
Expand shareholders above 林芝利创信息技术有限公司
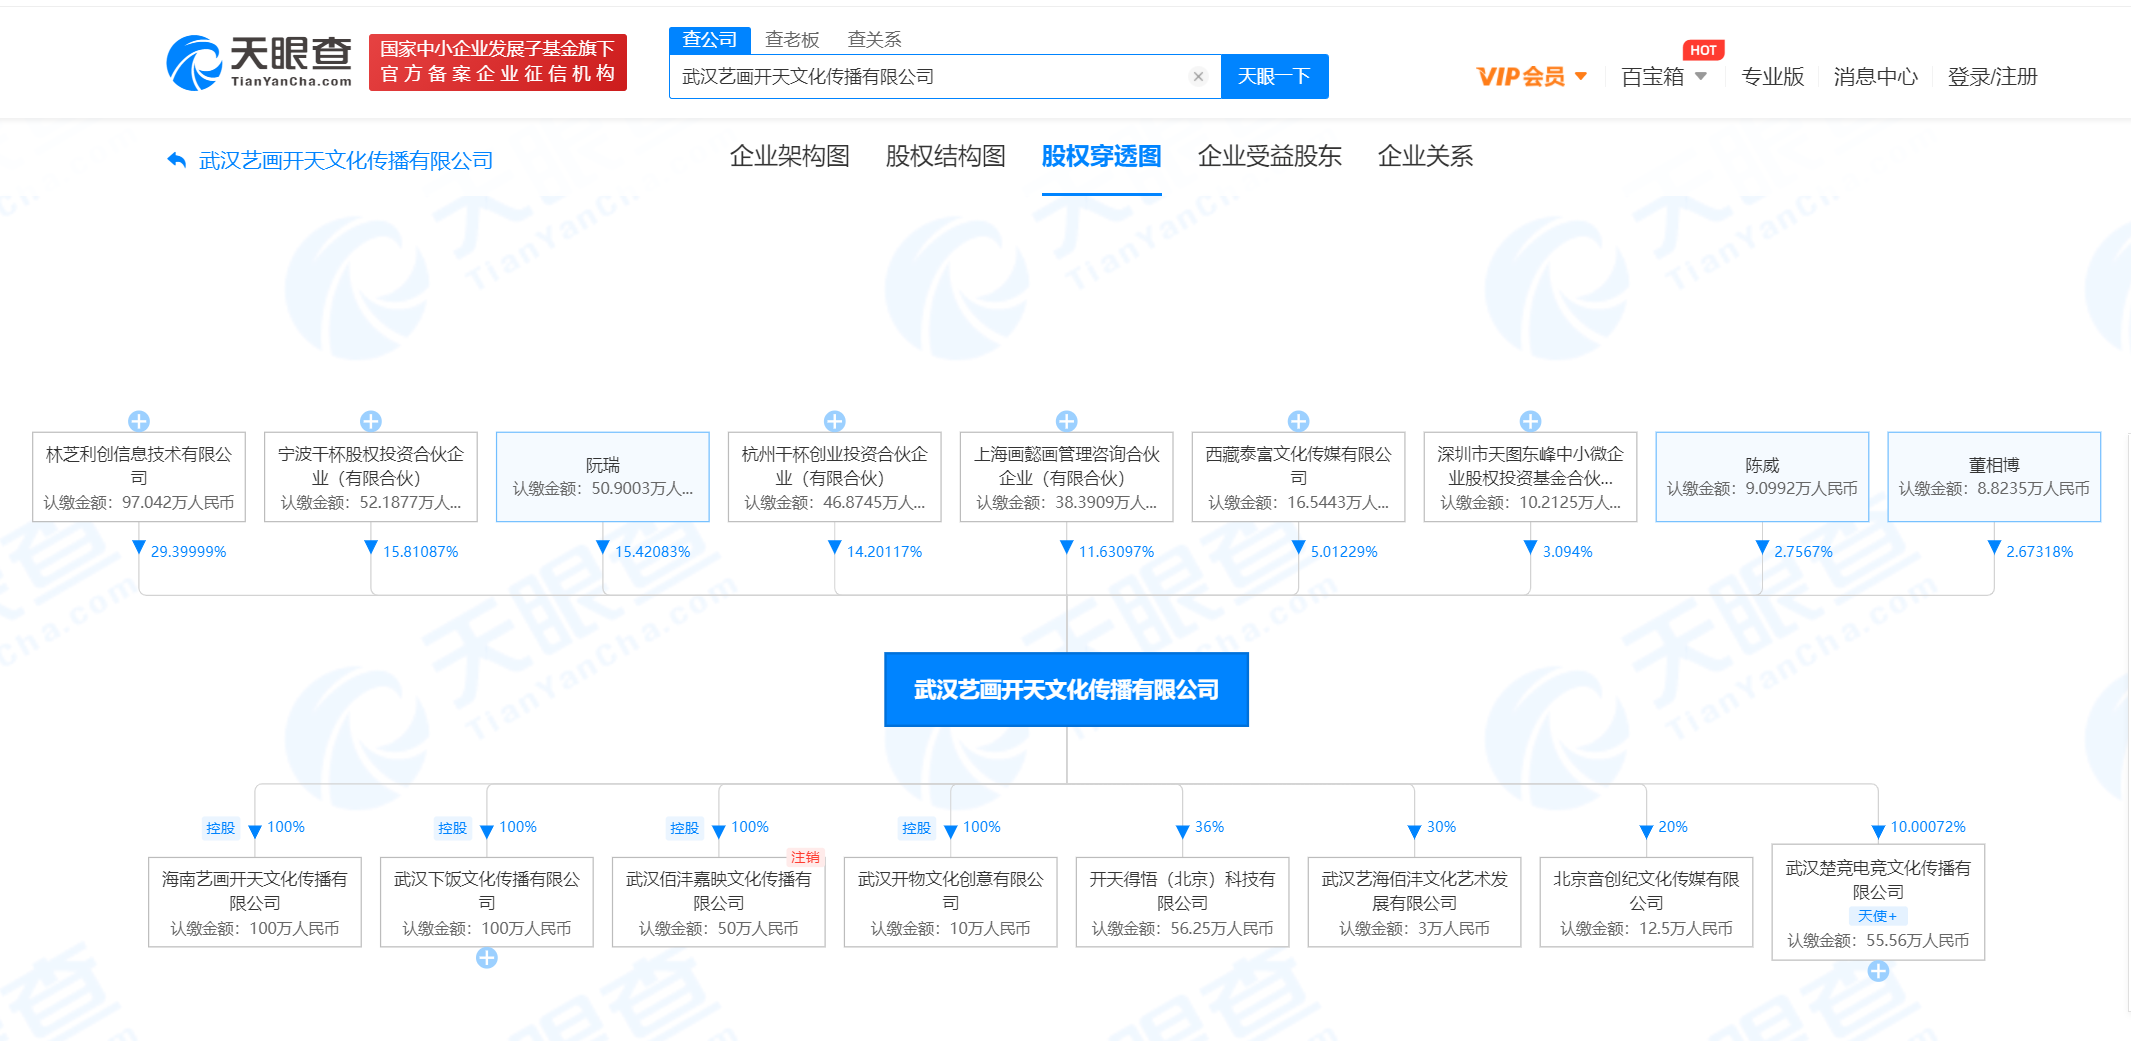tap(139, 421)
